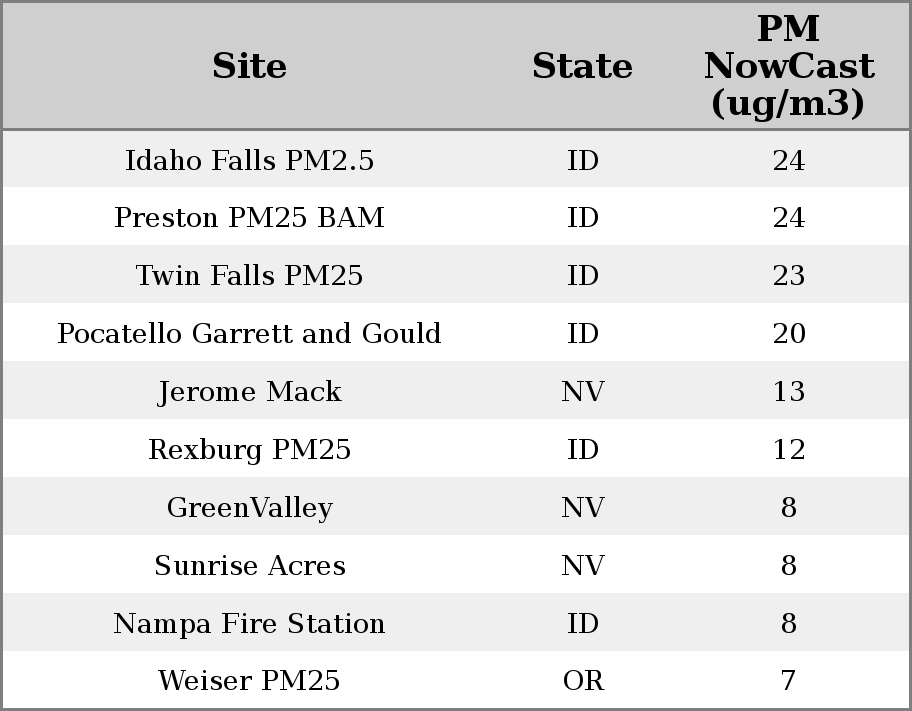This screenshot has height=711, width=912.
Task: Click the OR state cell for Weiser
Action: click(x=583, y=681)
